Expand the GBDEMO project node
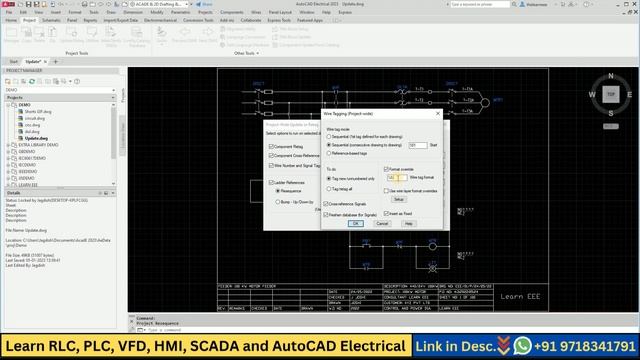Image resolution: width=640 pixels, height=360 pixels. click(x=8, y=151)
